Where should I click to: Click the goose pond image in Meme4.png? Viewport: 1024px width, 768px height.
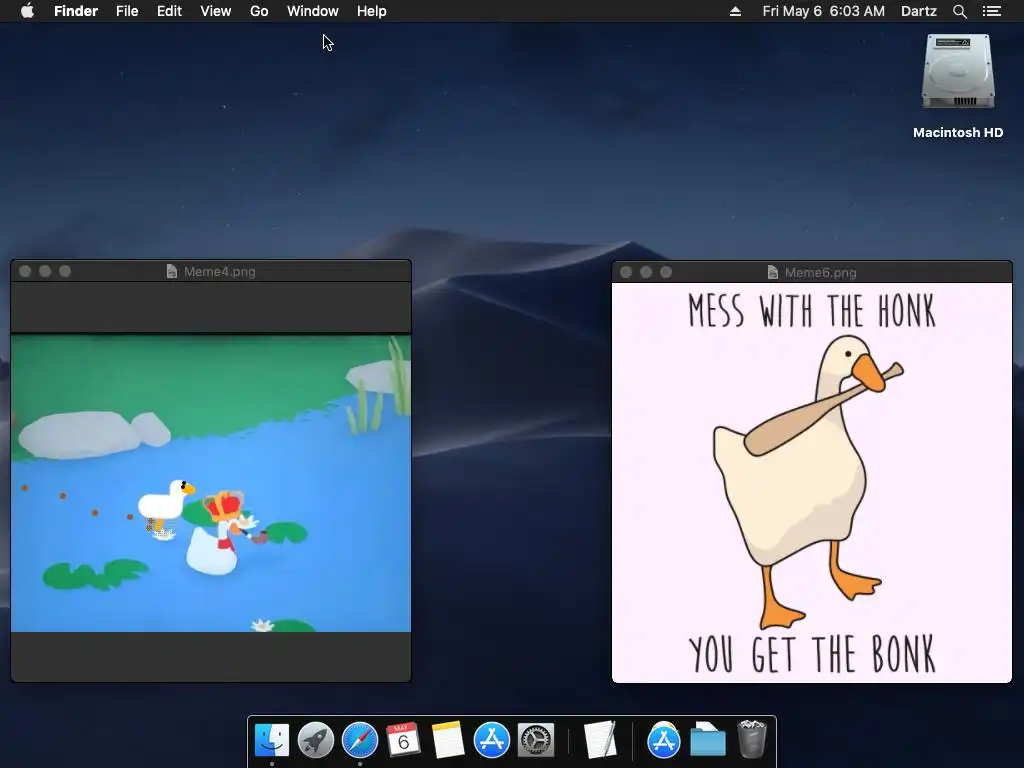[x=211, y=483]
